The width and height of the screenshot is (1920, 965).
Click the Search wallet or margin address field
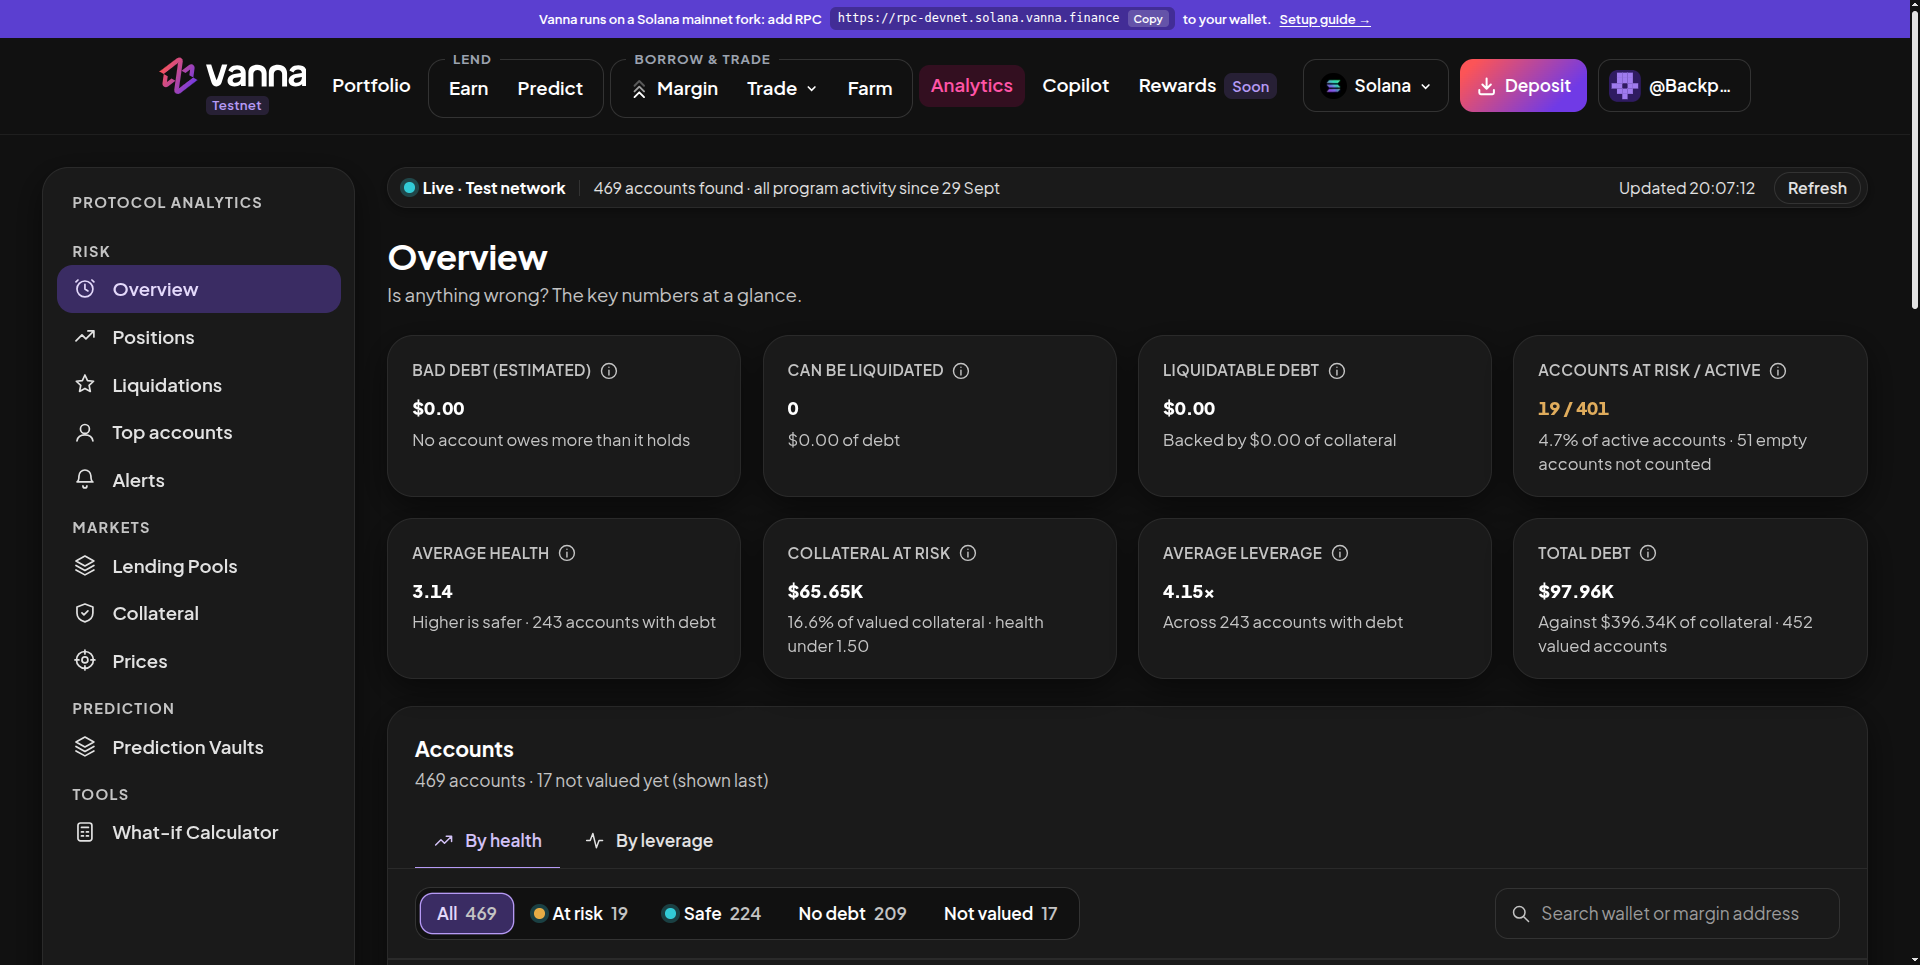1667,914
